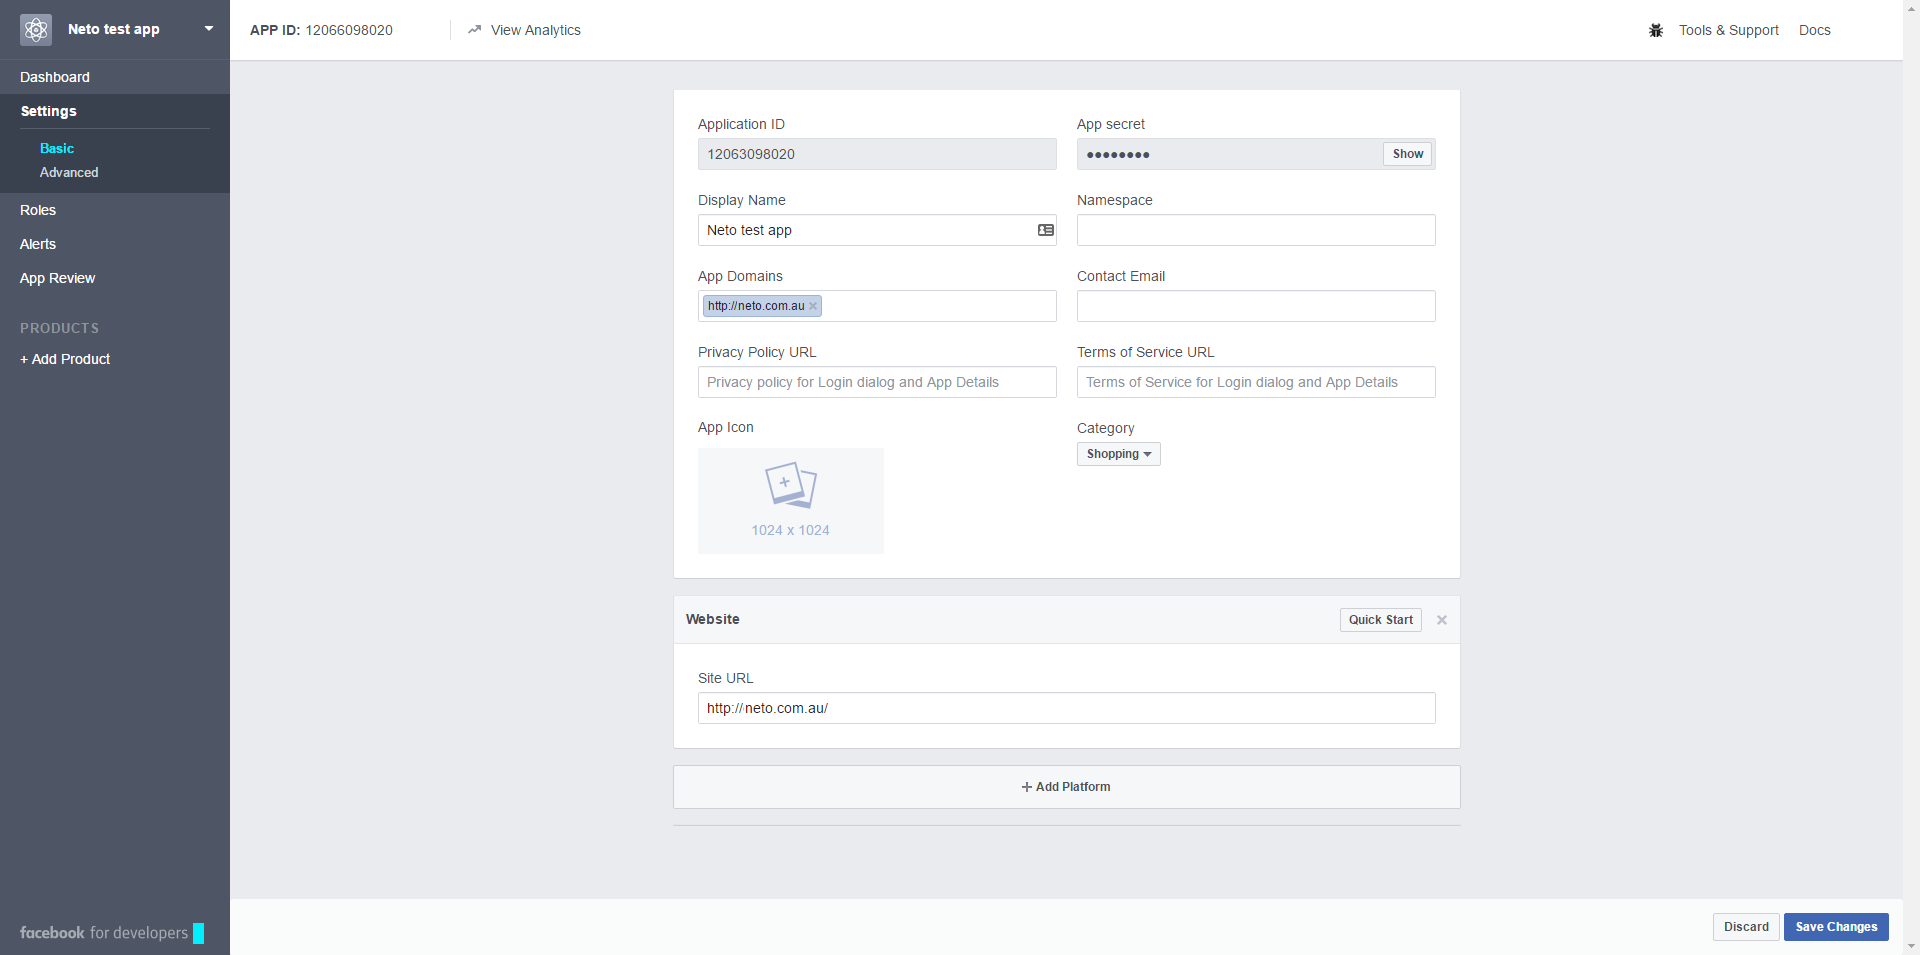
Task: Remove http://neto.com.au domain tag
Action: point(813,306)
